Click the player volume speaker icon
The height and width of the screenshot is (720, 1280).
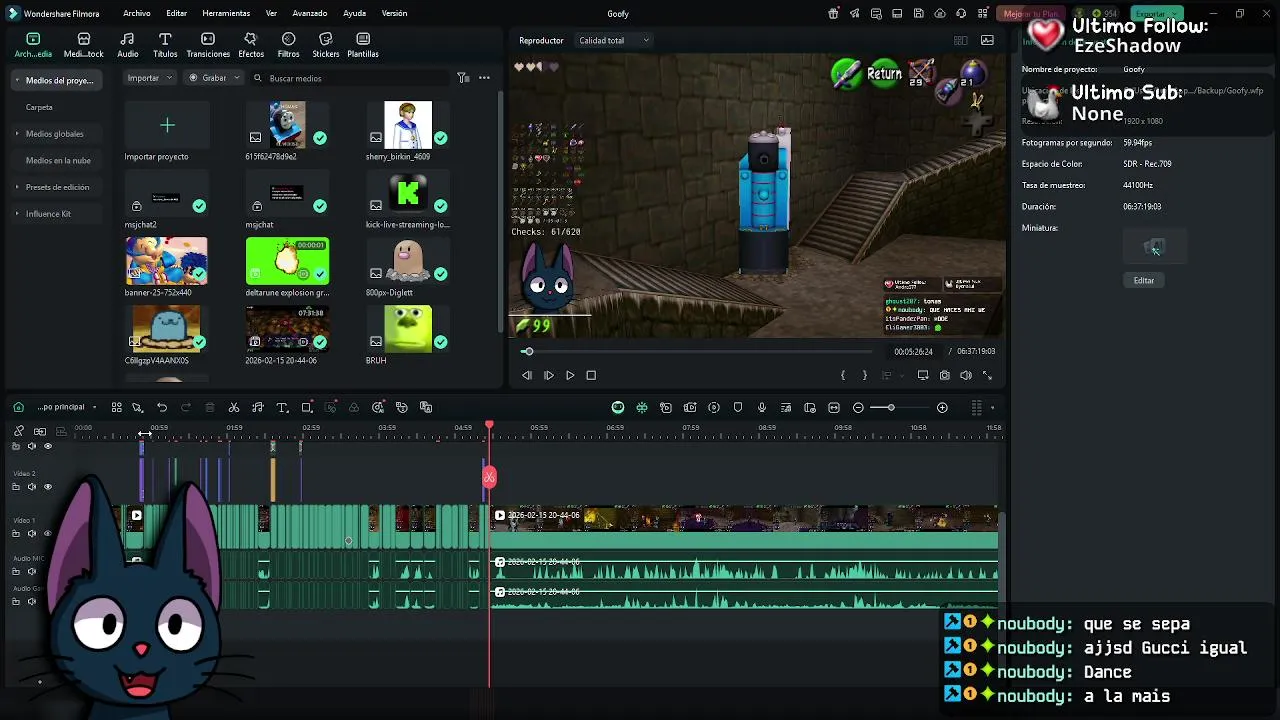coord(966,375)
